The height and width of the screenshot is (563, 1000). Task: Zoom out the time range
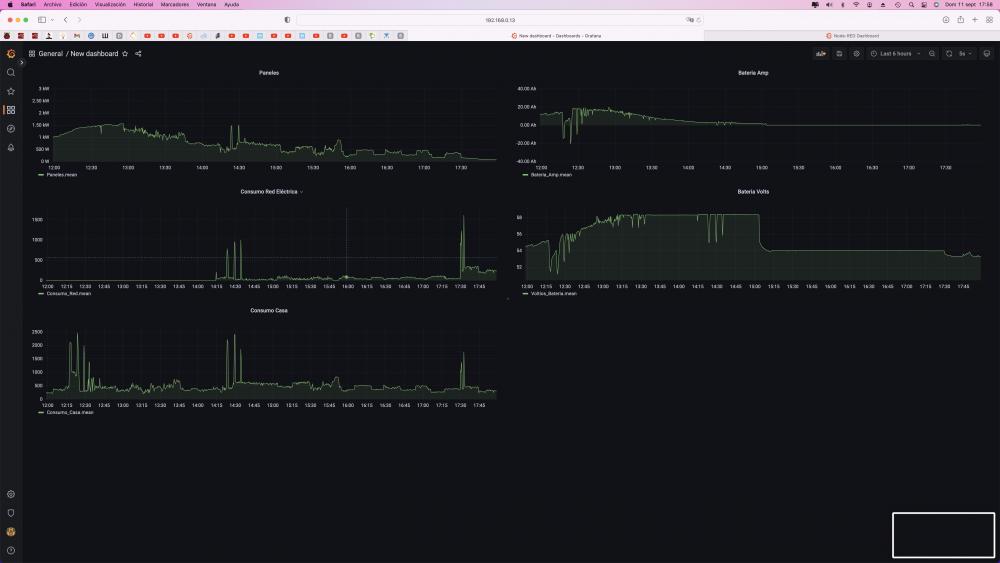coord(932,54)
